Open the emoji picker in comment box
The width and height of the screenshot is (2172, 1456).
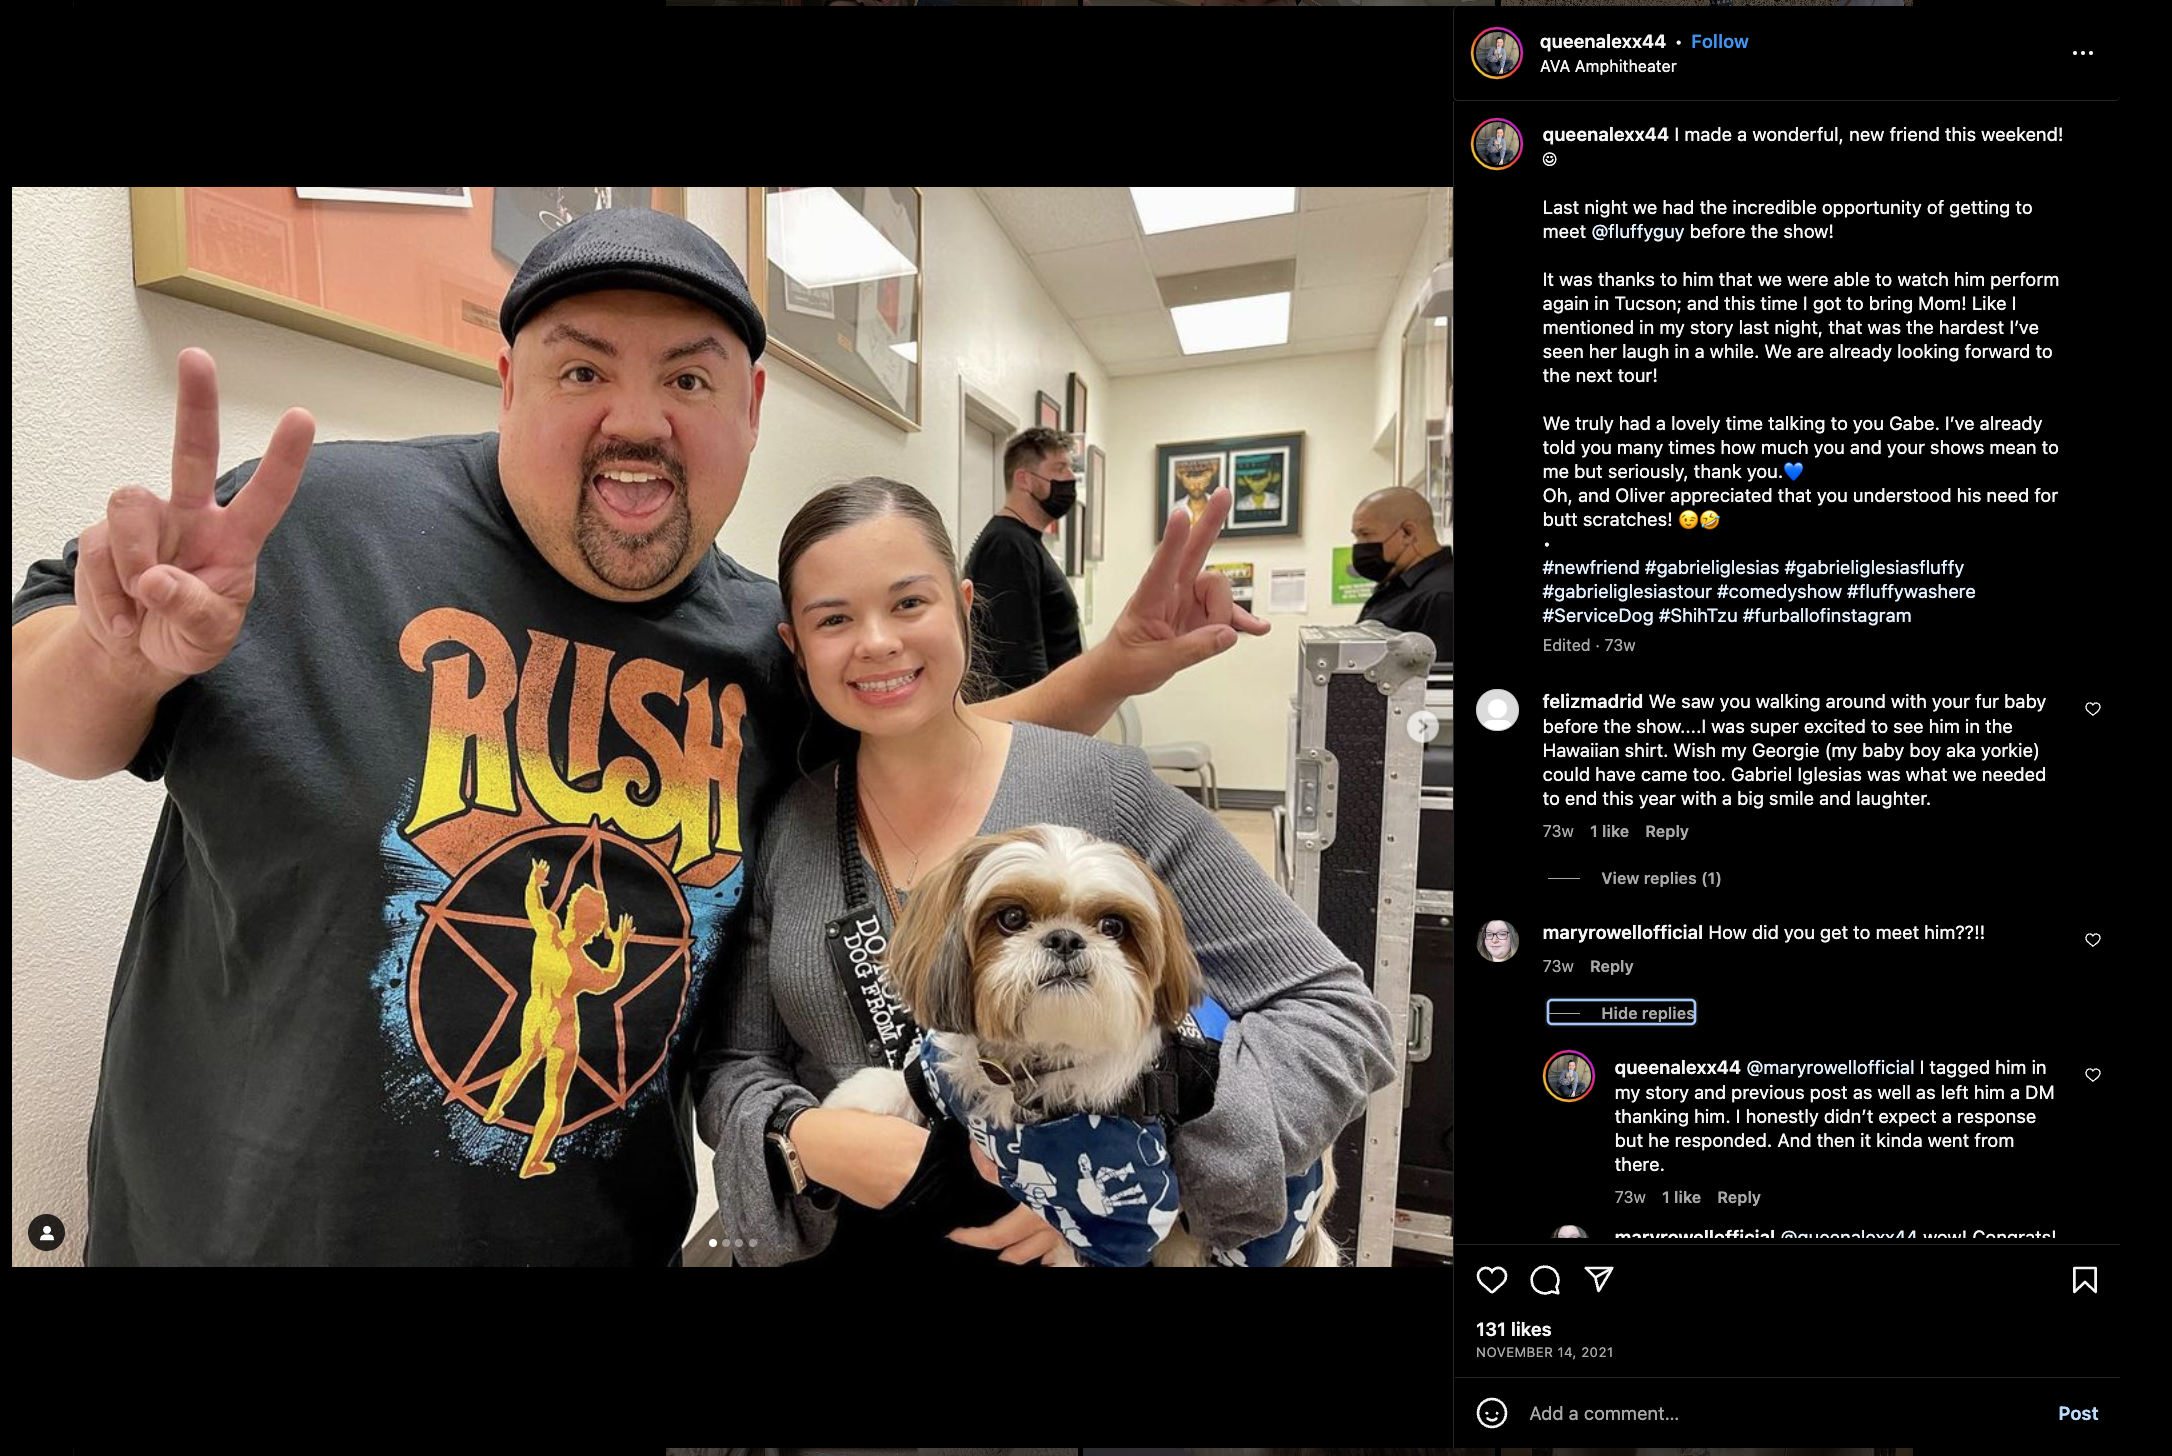[1491, 1413]
